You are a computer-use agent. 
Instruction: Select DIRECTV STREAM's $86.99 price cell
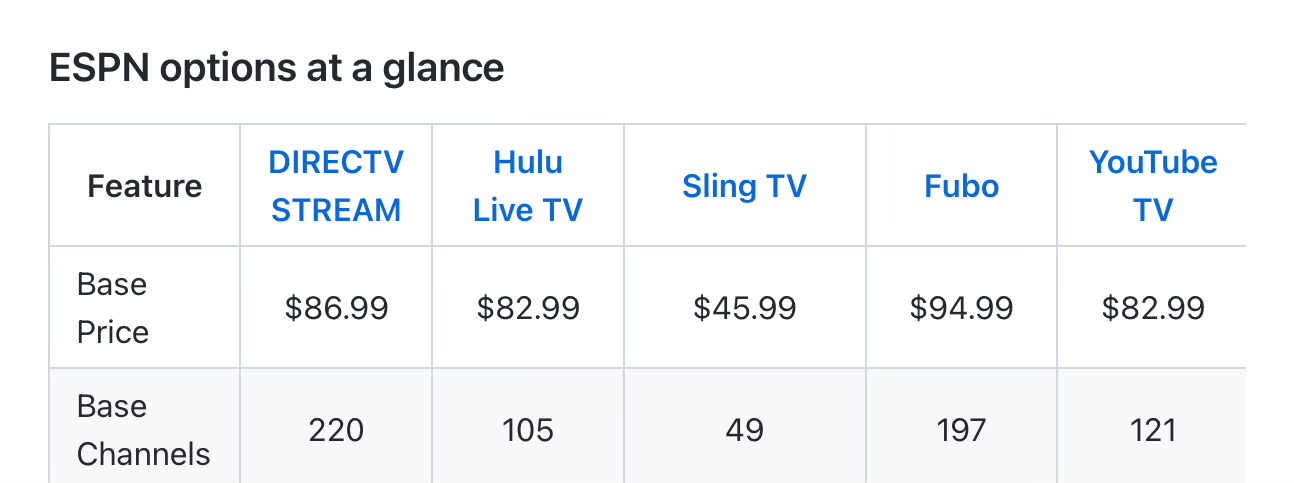click(336, 308)
